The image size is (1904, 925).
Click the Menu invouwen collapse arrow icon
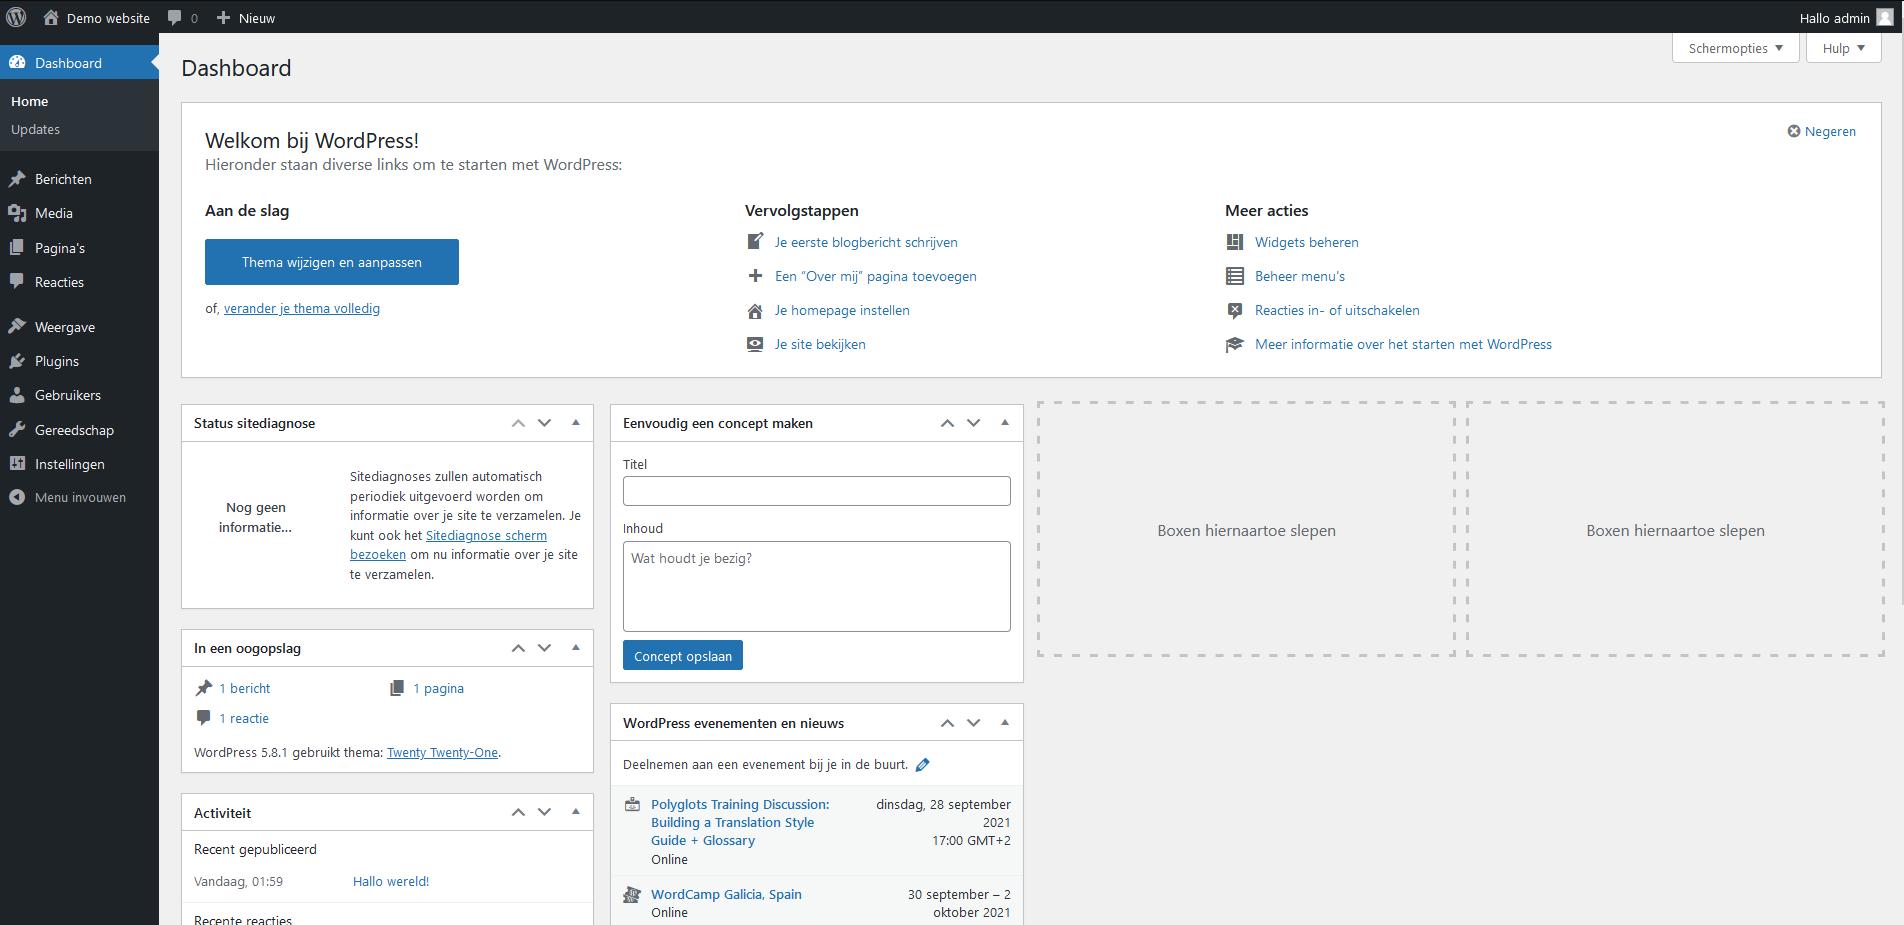click(17, 497)
